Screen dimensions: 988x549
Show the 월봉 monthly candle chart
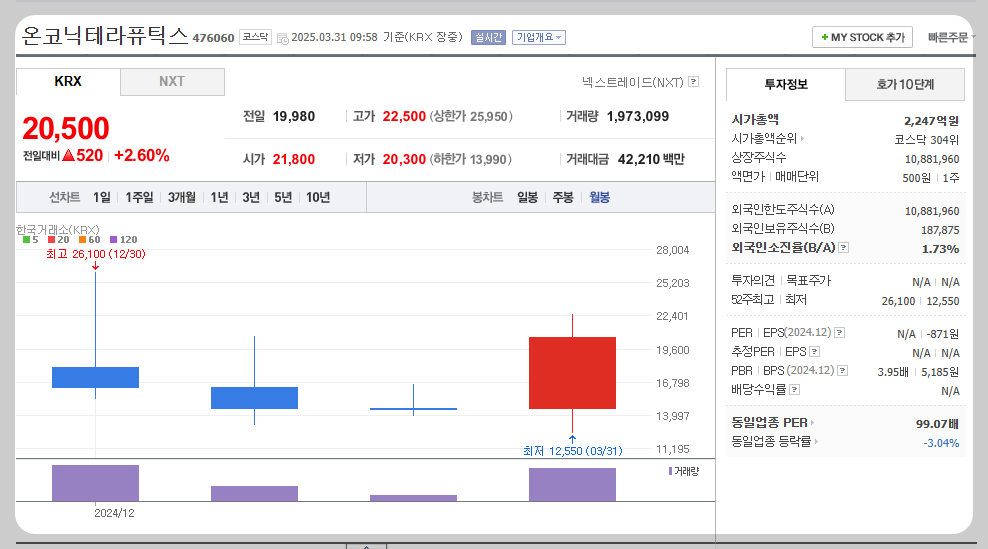pyautogui.click(x=599, y=198)
